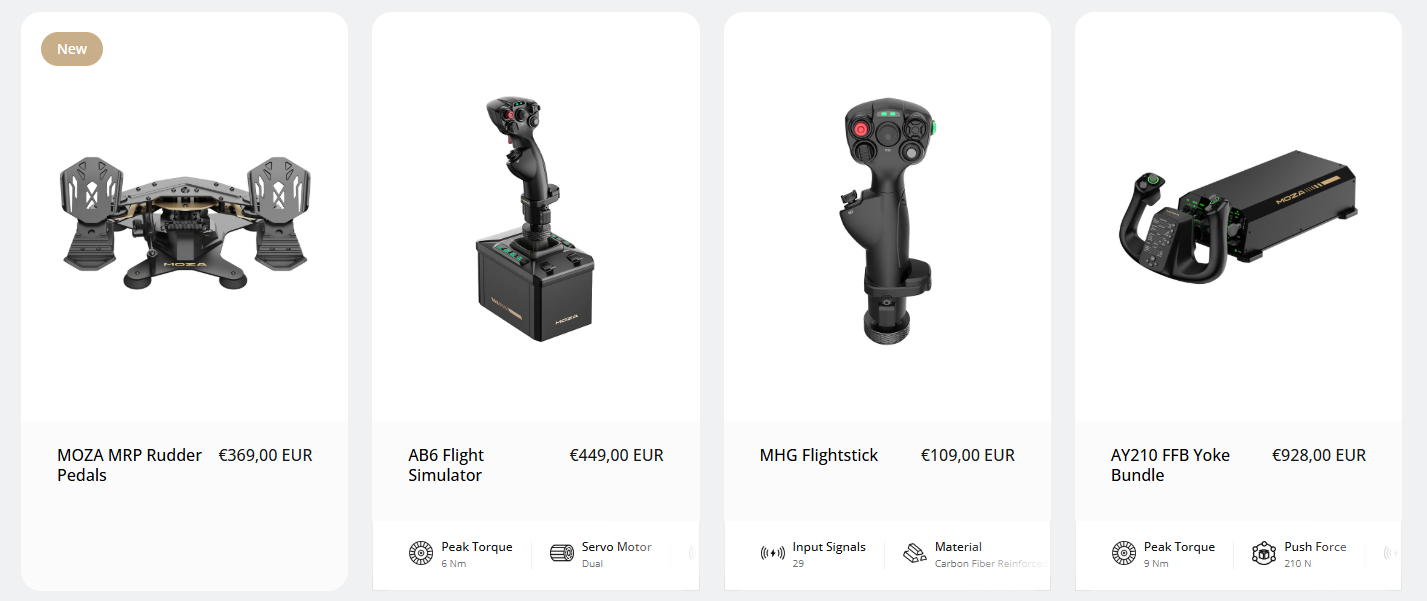The width and height of the screenshot is (1427, 601).
Task: Click the Input Signals icon under MHG Flightstick
Action: click(772, 553)
